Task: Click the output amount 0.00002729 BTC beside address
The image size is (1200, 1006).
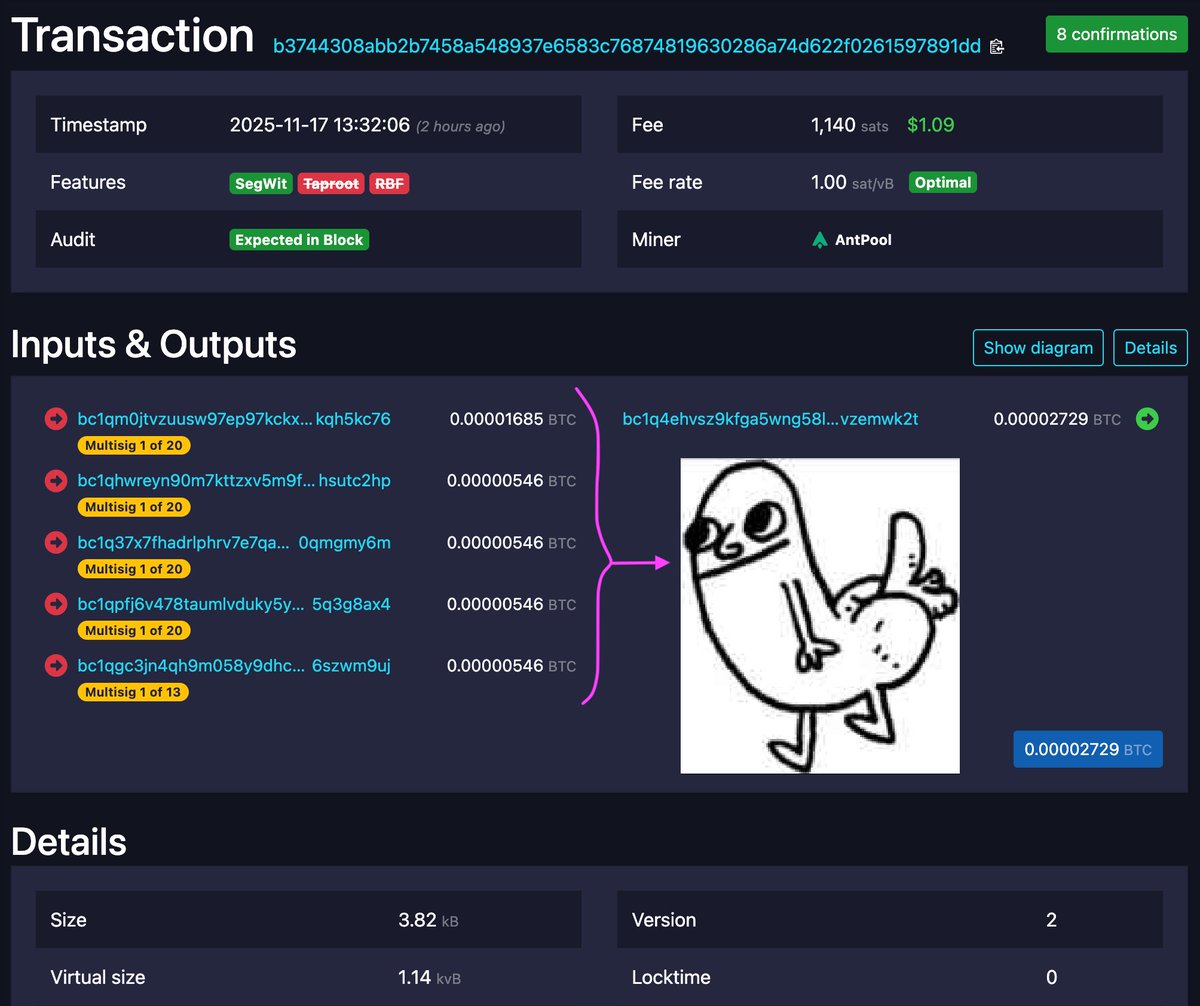Action: [x=1057, y=419]
